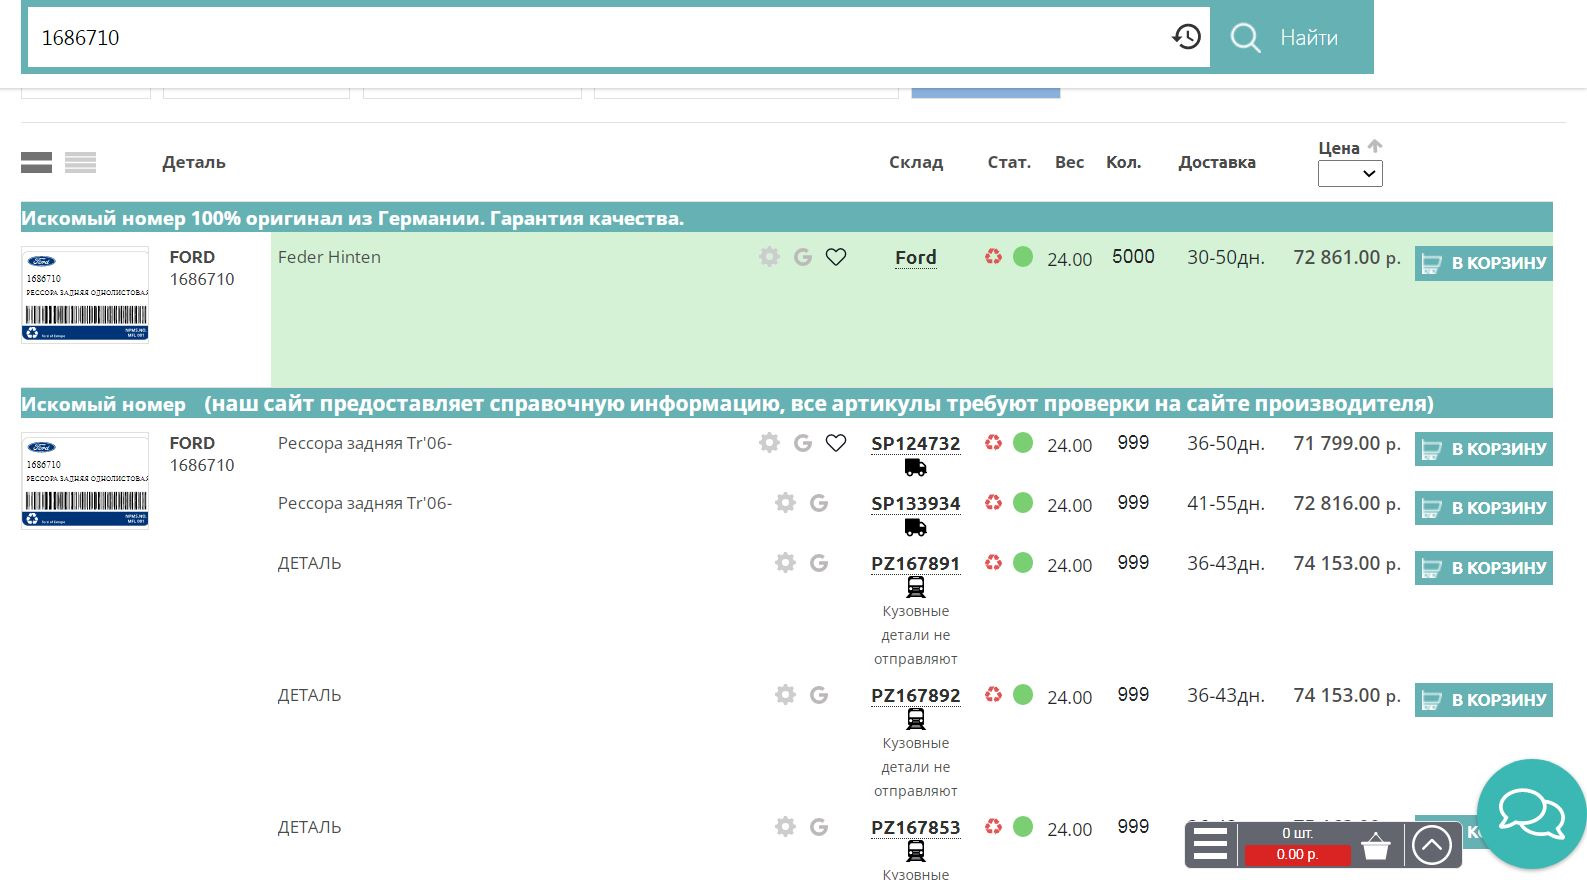Google icon in SP133934 row
1587x880 pixels.
point(819,503)
